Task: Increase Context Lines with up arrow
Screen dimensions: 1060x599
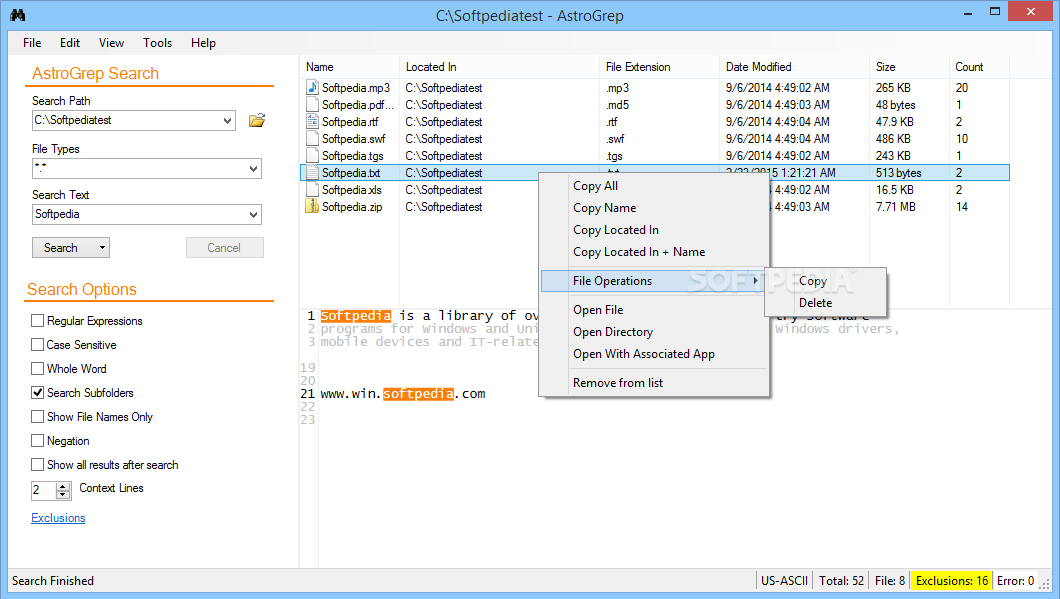Action: coord(63,487)
